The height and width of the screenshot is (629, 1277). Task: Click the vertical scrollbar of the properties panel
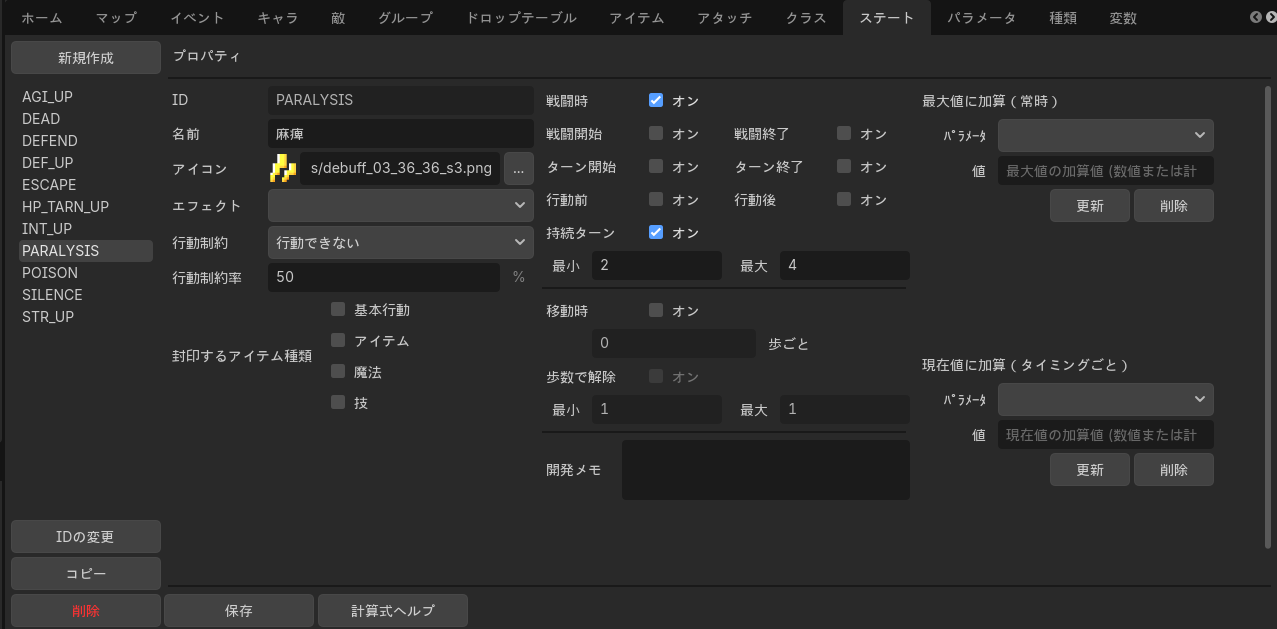point(1268,316)
